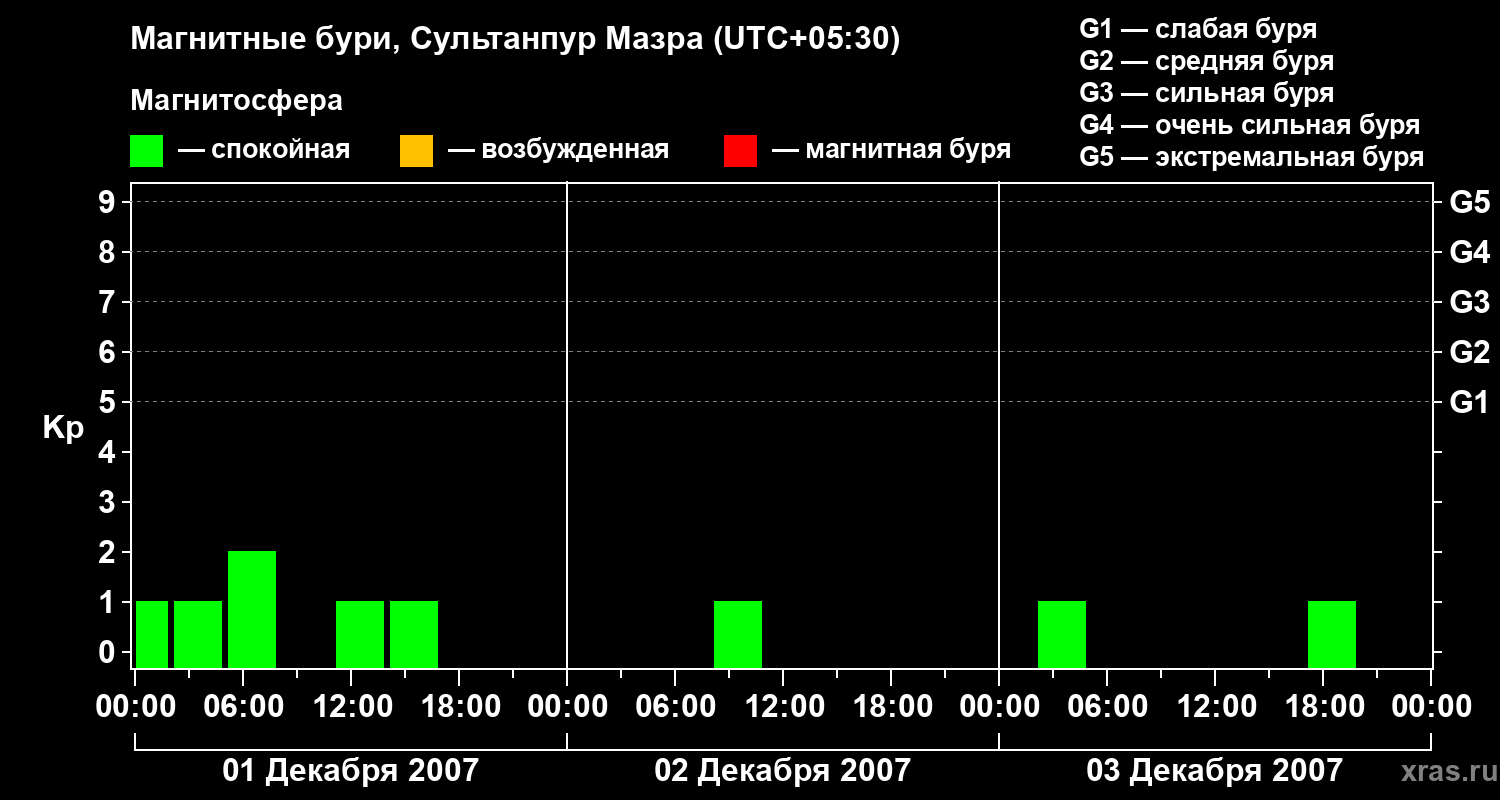This screenshot has height=800, width=1500.
Task: Click the 'G2 — средняя буря' legend line
Action: click(x=1206, y=61)
